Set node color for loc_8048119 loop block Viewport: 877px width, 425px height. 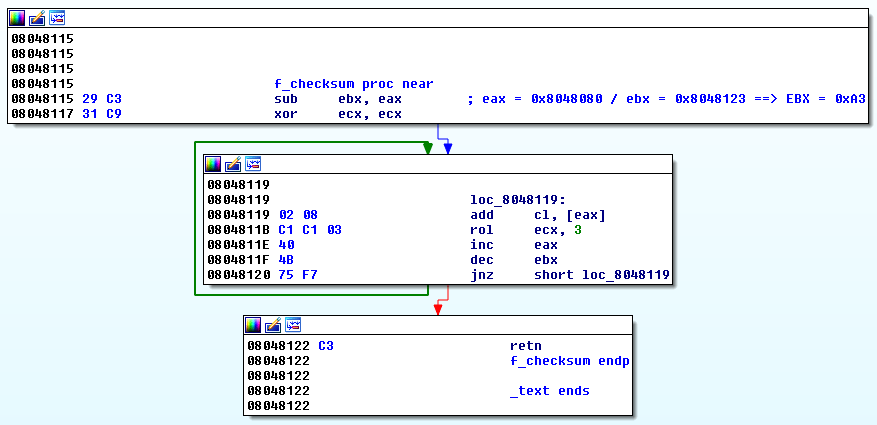tap(213, 164)
